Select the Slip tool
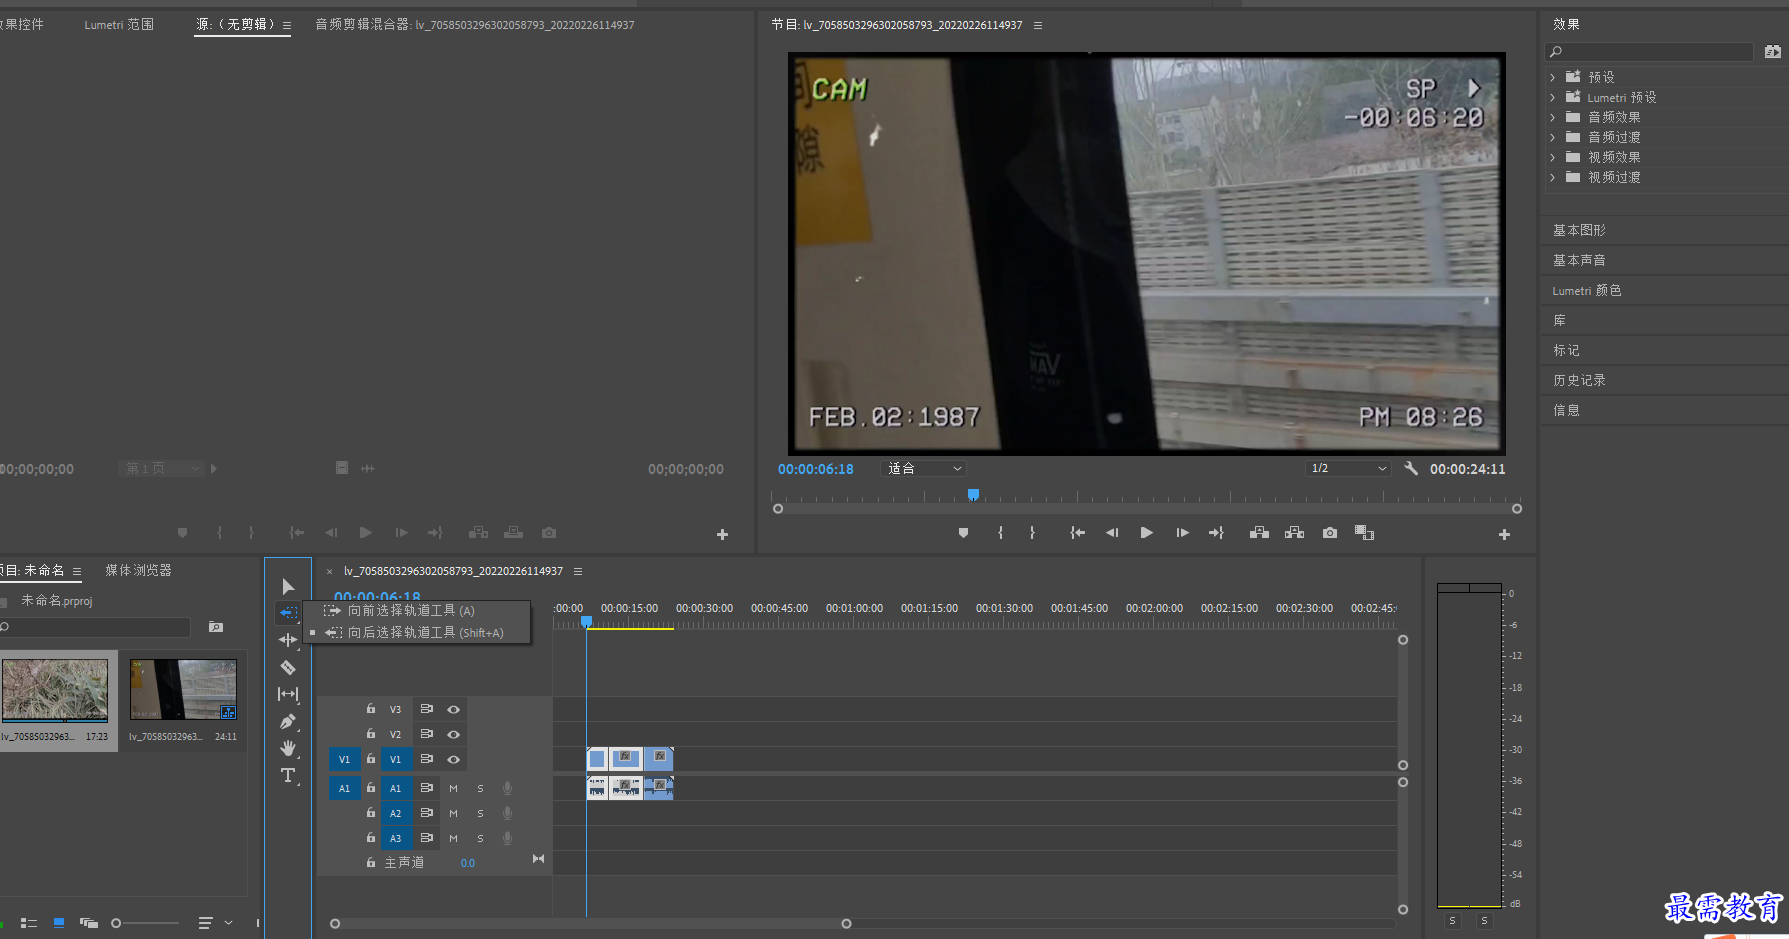 [x=288, y=694]
